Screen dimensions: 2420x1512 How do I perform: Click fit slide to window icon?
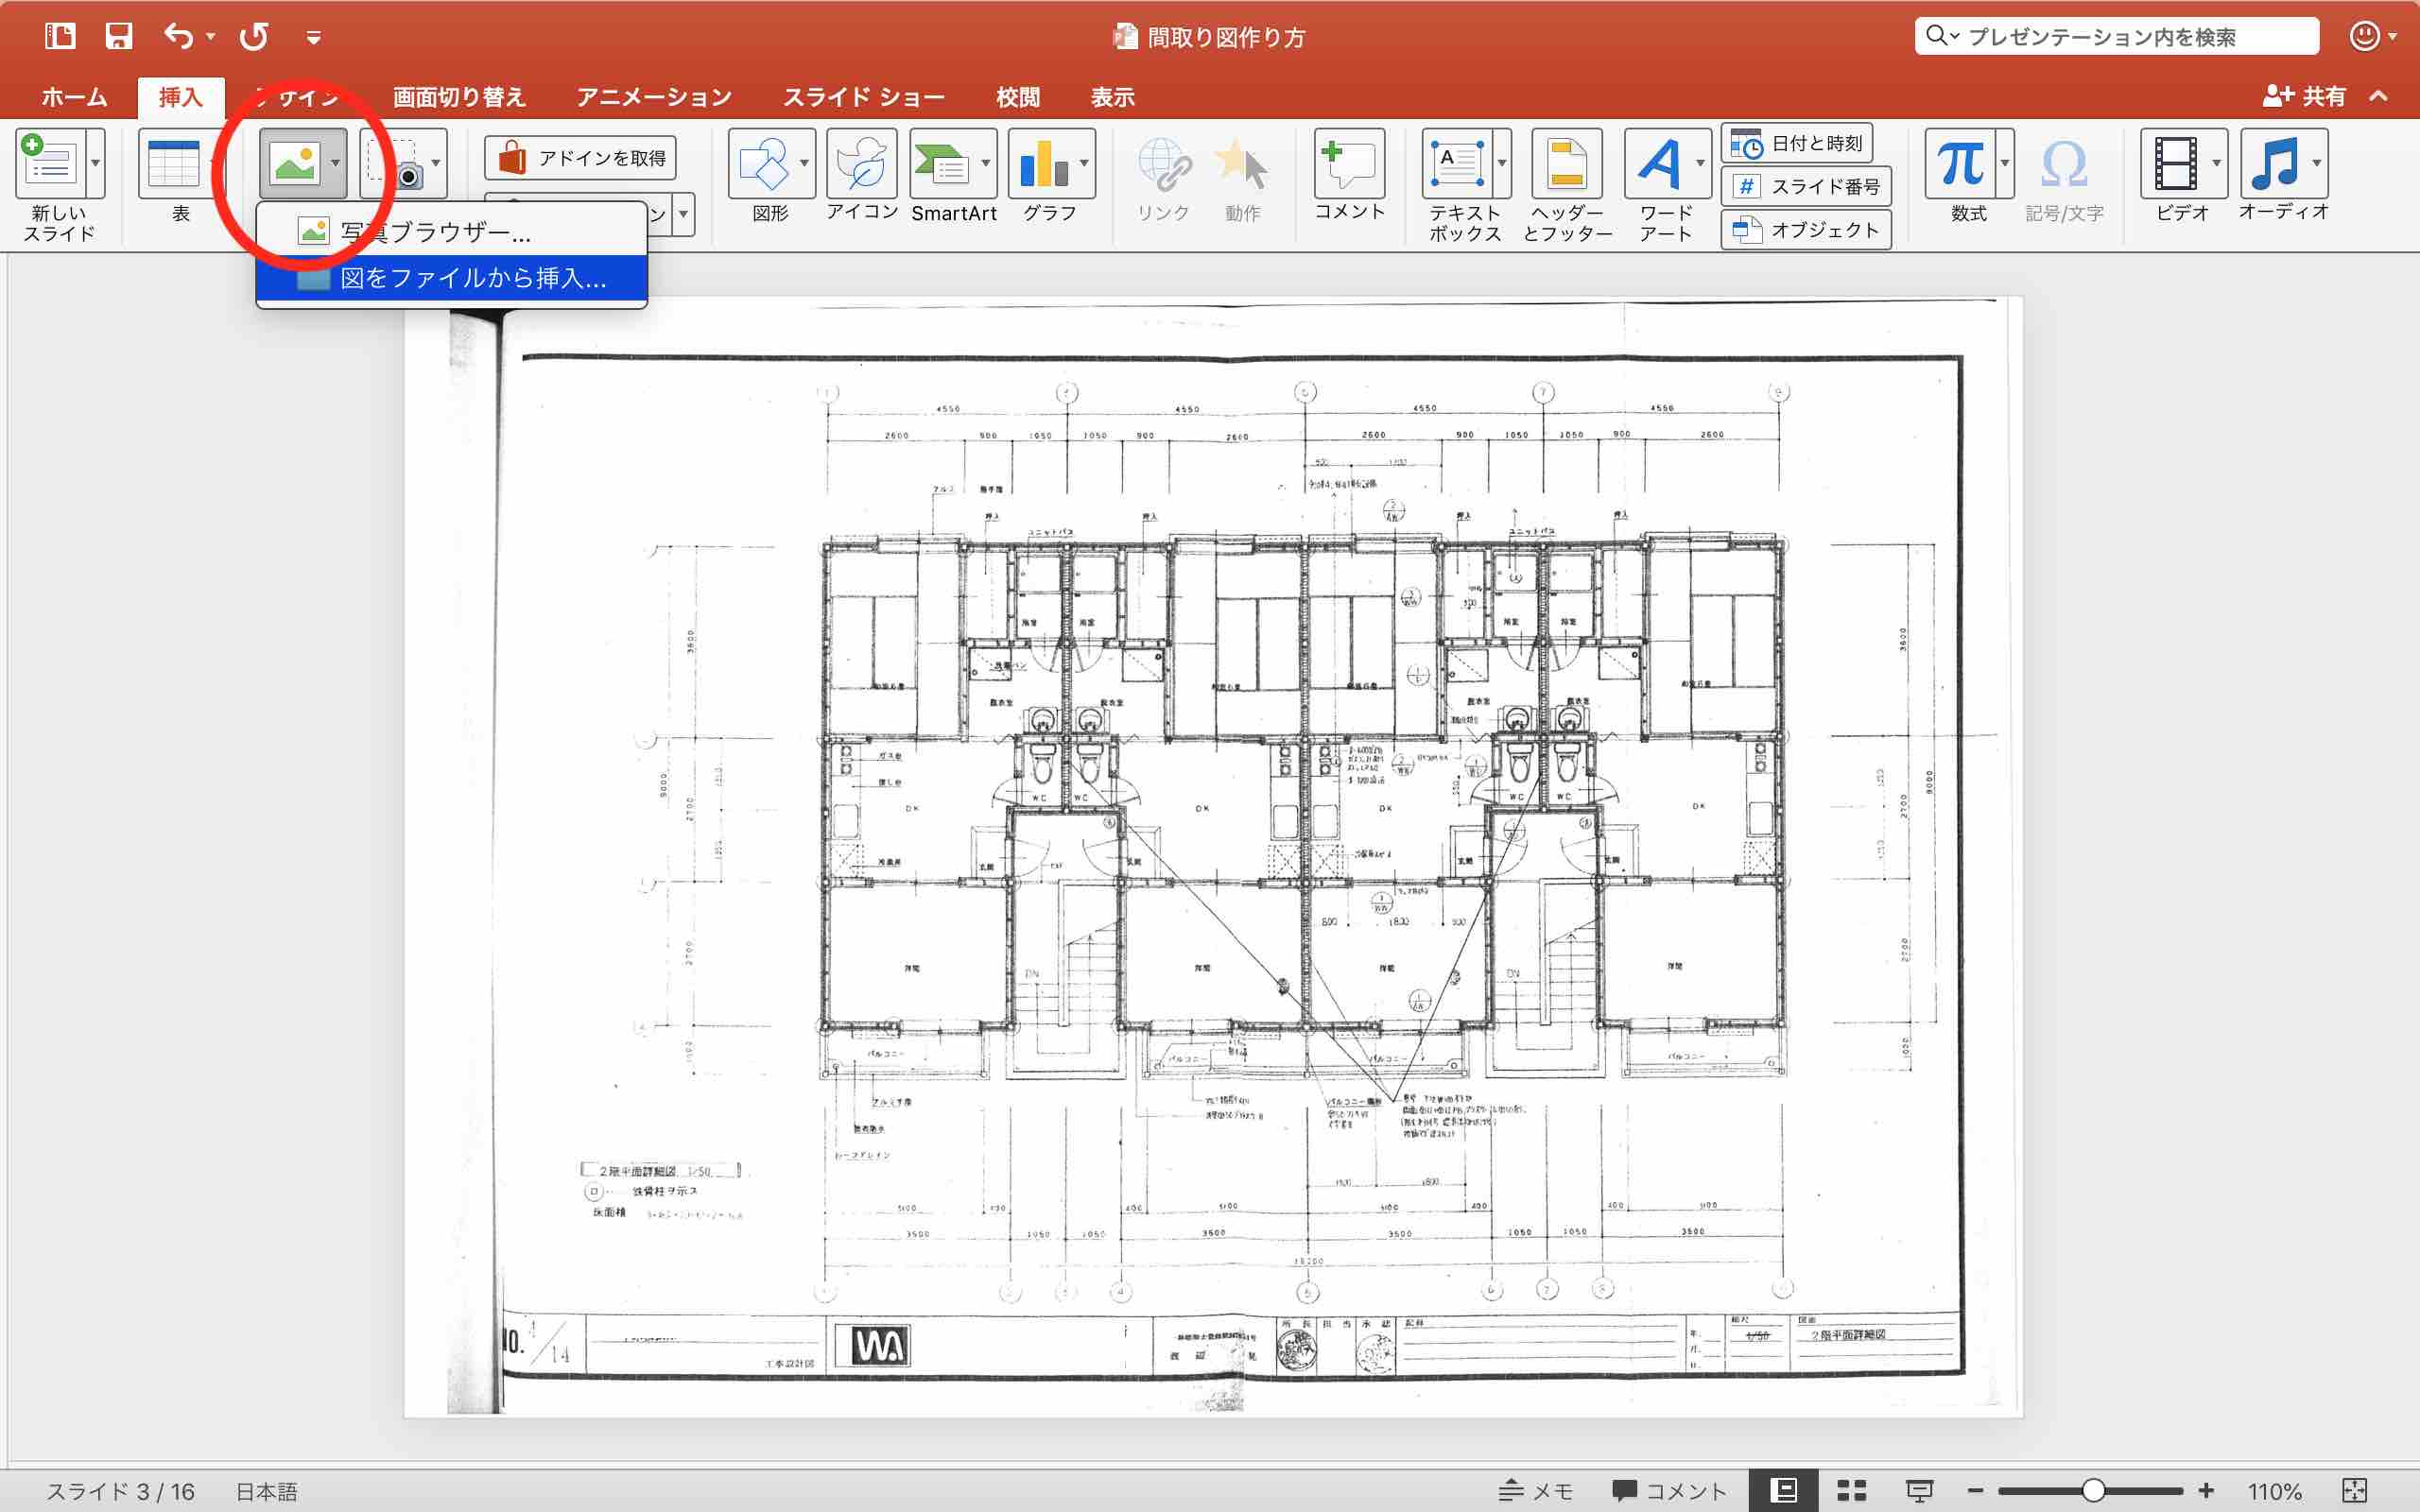(2355, 1491)
